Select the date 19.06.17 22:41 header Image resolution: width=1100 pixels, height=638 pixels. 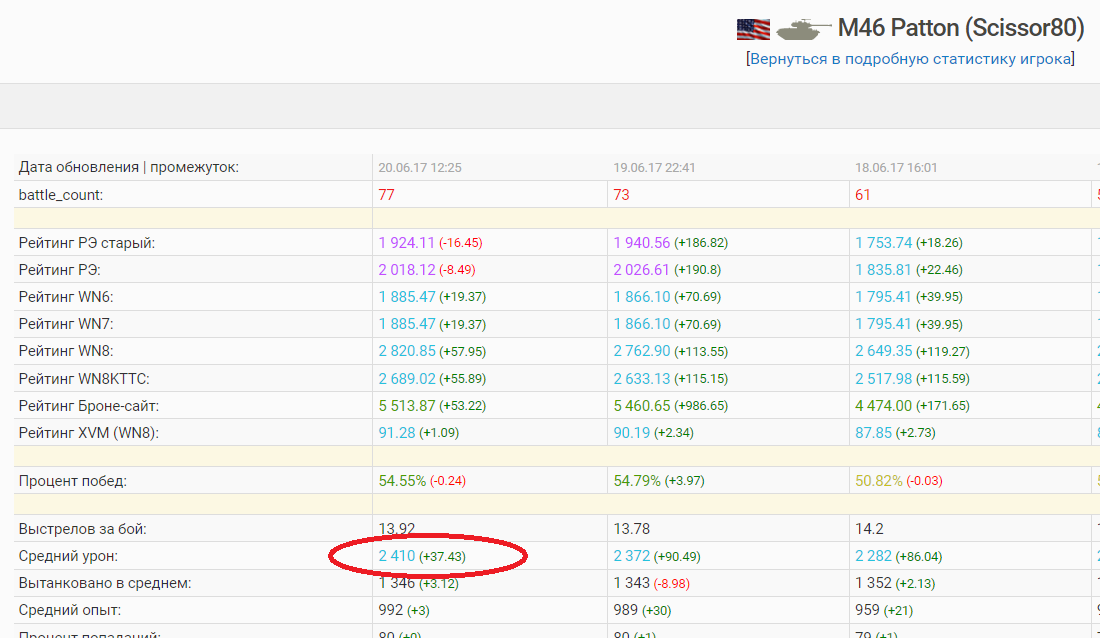[x=655, y=168]
